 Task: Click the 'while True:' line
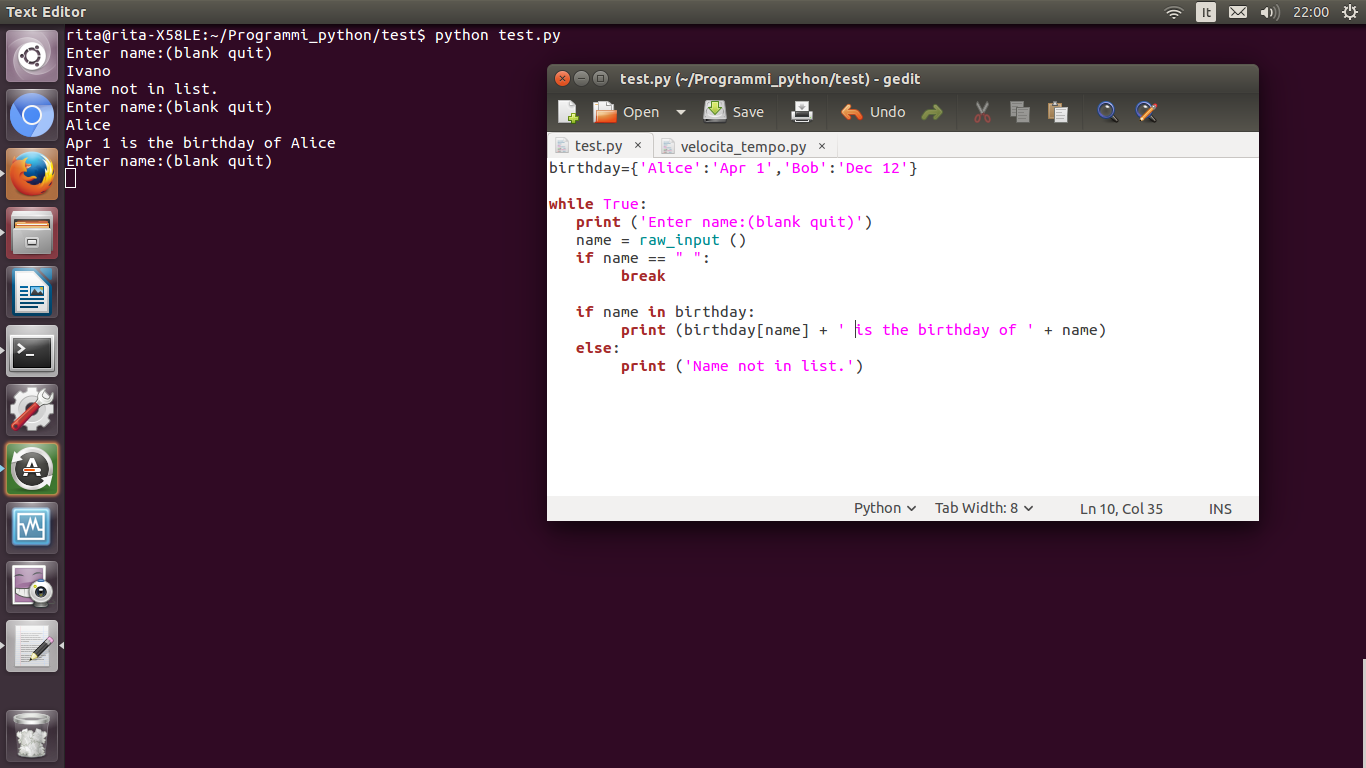point(598,204)
